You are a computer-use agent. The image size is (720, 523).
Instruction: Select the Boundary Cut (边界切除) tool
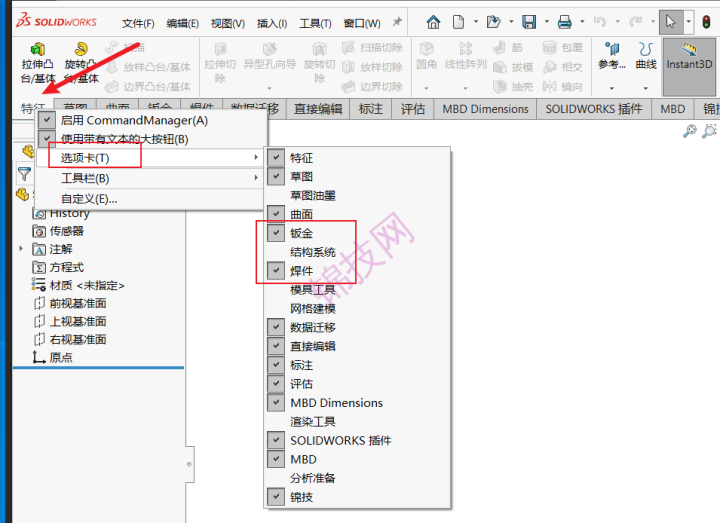point(372,86)
